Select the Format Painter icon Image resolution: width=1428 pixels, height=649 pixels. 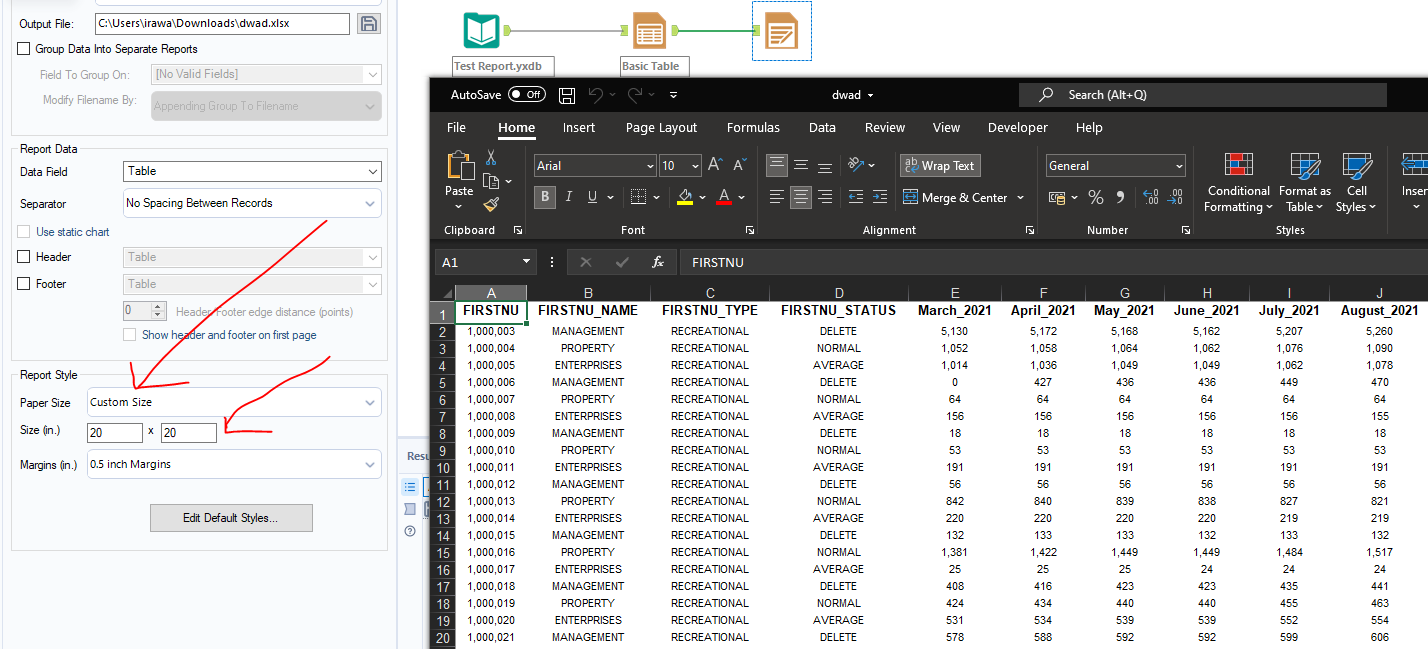[489, 205]
